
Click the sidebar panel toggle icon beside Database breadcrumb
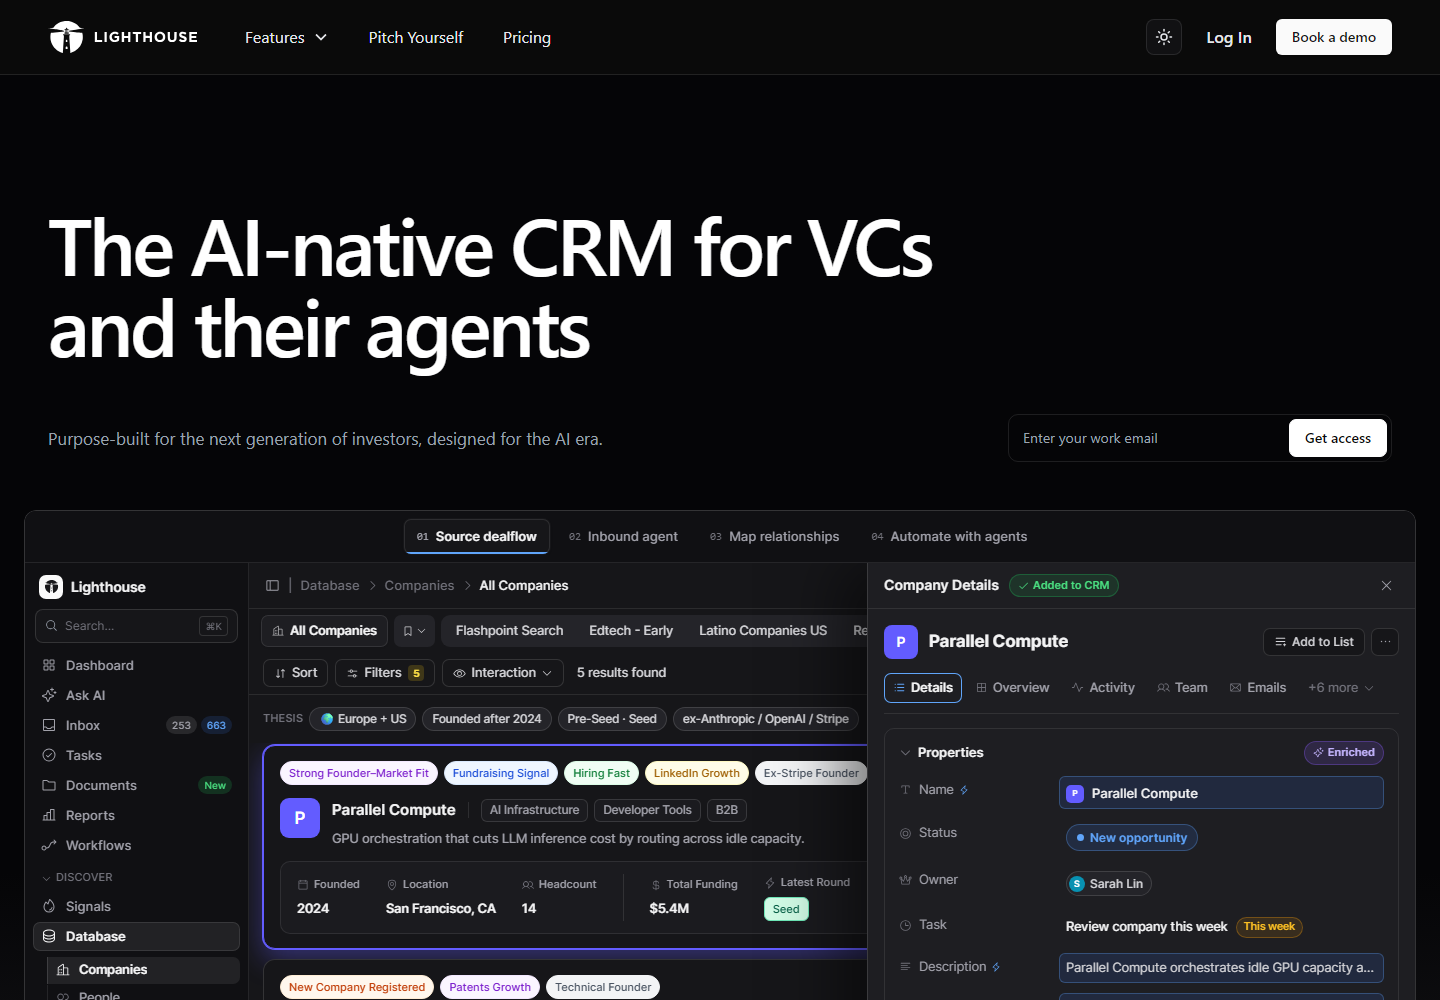pyautogui.click(x=272, y=585)
